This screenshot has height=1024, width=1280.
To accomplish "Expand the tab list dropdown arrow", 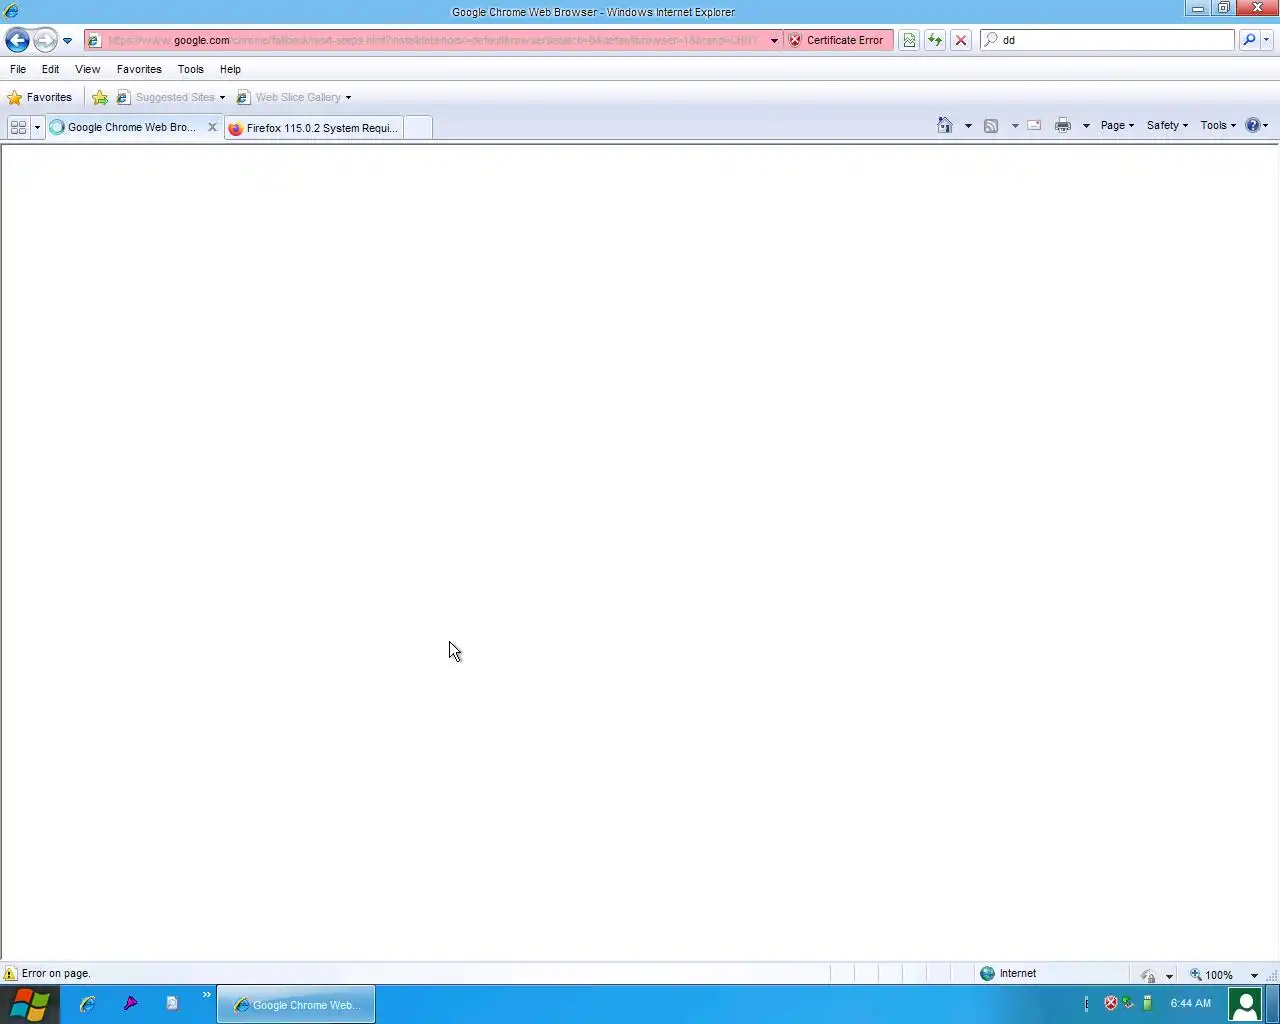I will tap(37, 127).
